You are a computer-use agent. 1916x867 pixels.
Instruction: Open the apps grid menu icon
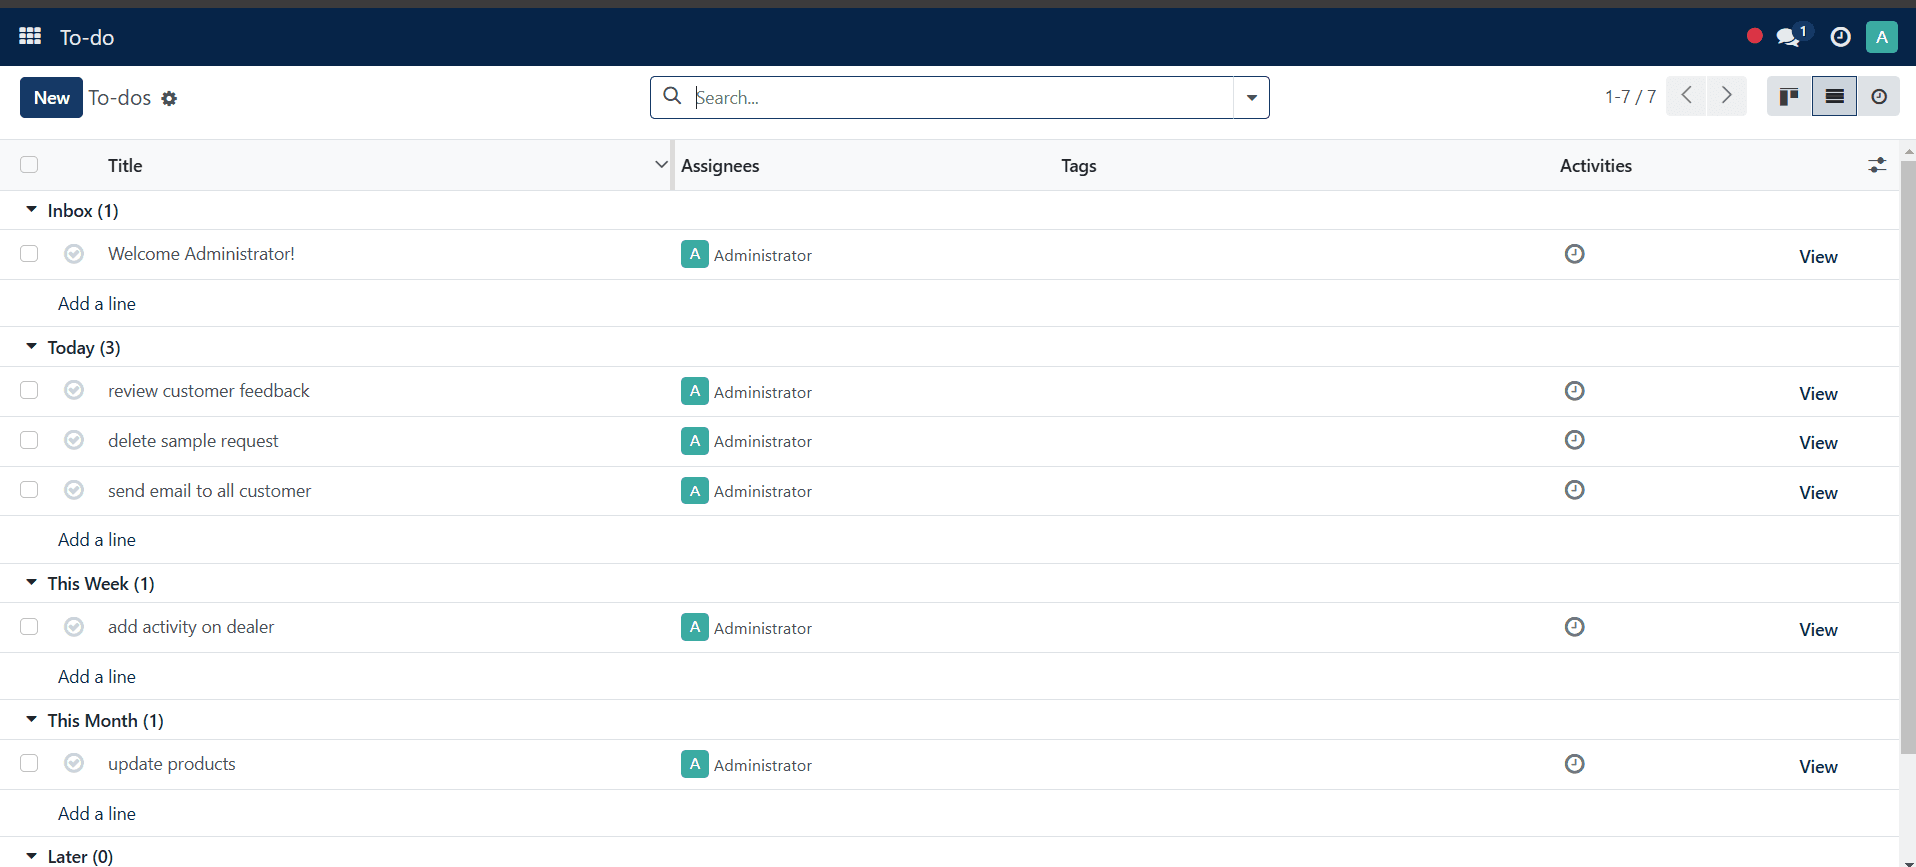30,36
